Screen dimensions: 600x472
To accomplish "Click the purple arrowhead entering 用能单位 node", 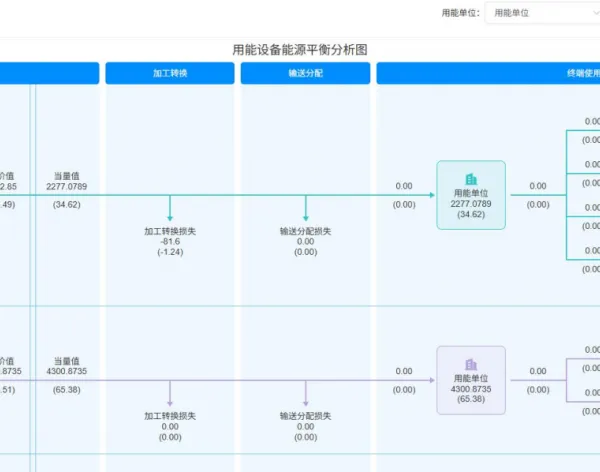I will point(432,380).
